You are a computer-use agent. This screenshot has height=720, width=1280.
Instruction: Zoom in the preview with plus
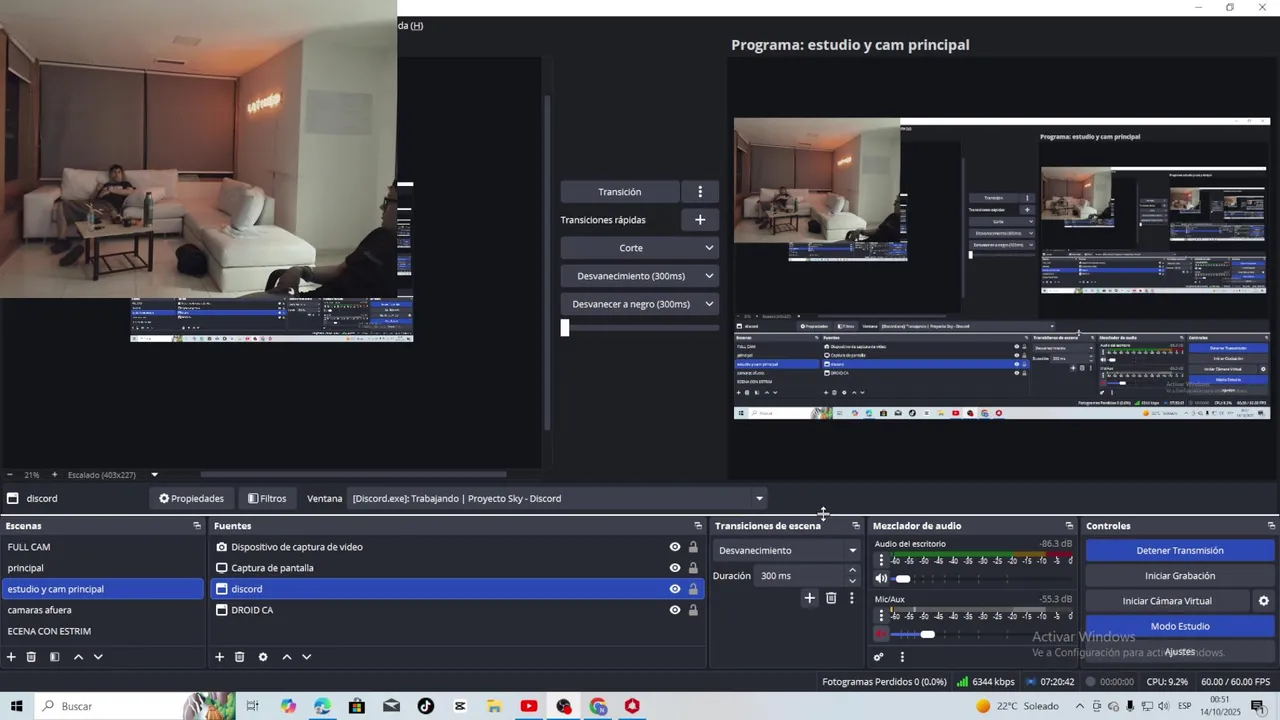pyautogui.click(x=54, y=475)
